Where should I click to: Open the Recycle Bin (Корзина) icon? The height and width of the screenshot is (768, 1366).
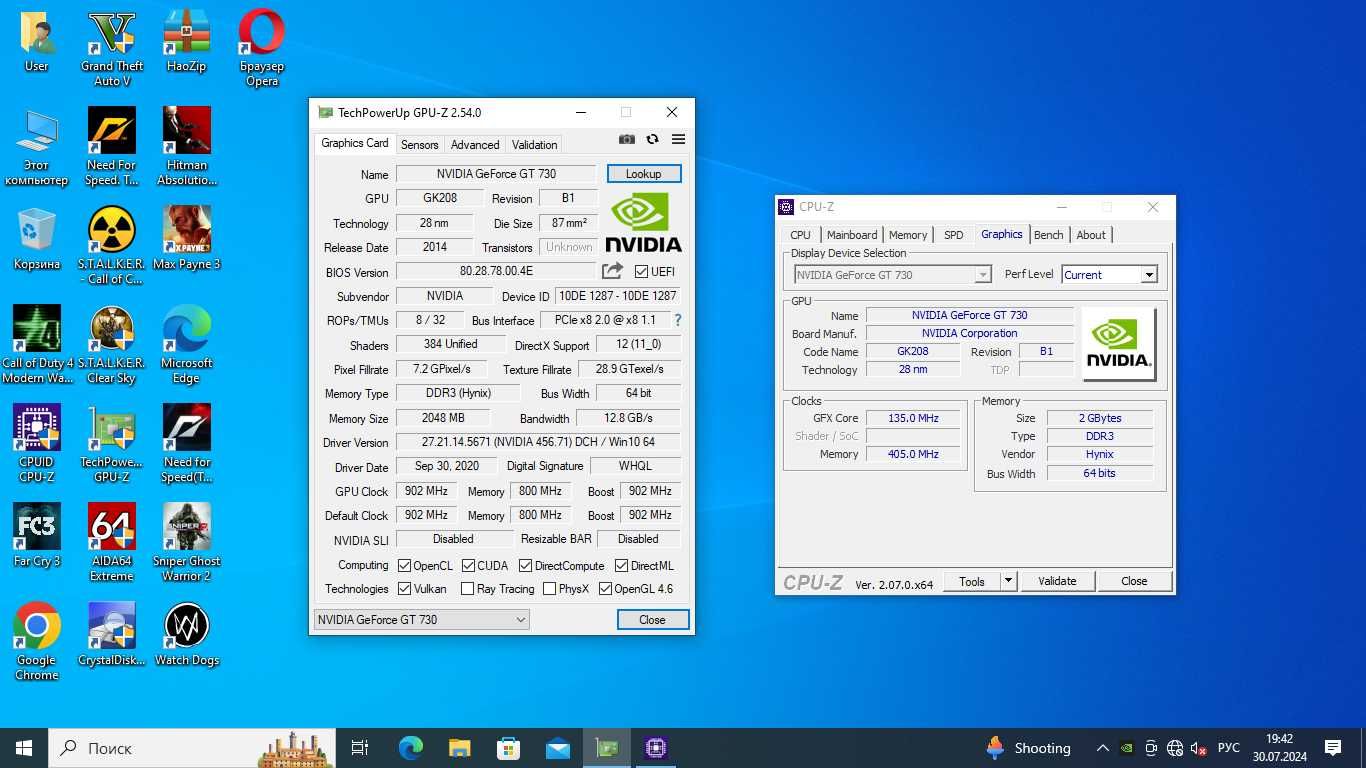tap(37, 239)
